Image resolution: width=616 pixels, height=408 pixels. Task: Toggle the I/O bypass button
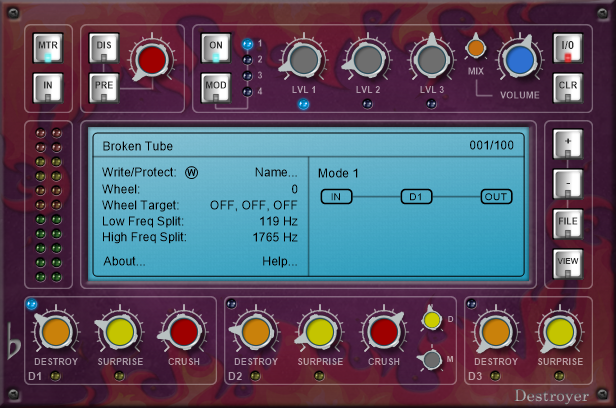click(x=568, y=48)
